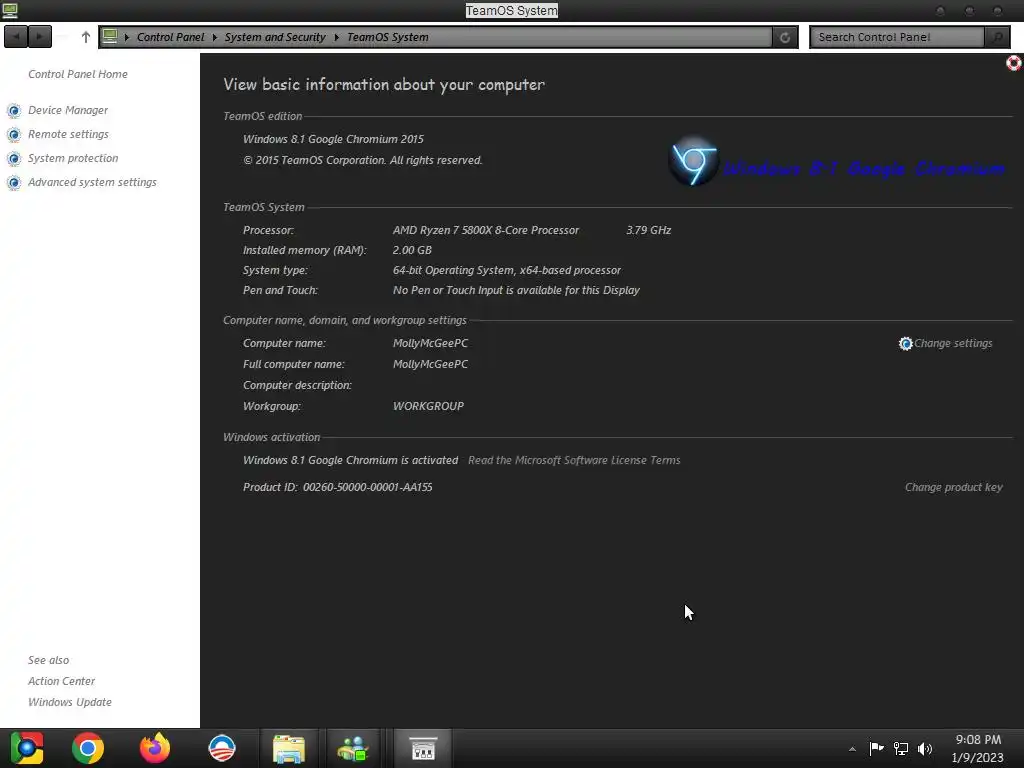
Task: Click the title bar window icon
Action: 10,10
